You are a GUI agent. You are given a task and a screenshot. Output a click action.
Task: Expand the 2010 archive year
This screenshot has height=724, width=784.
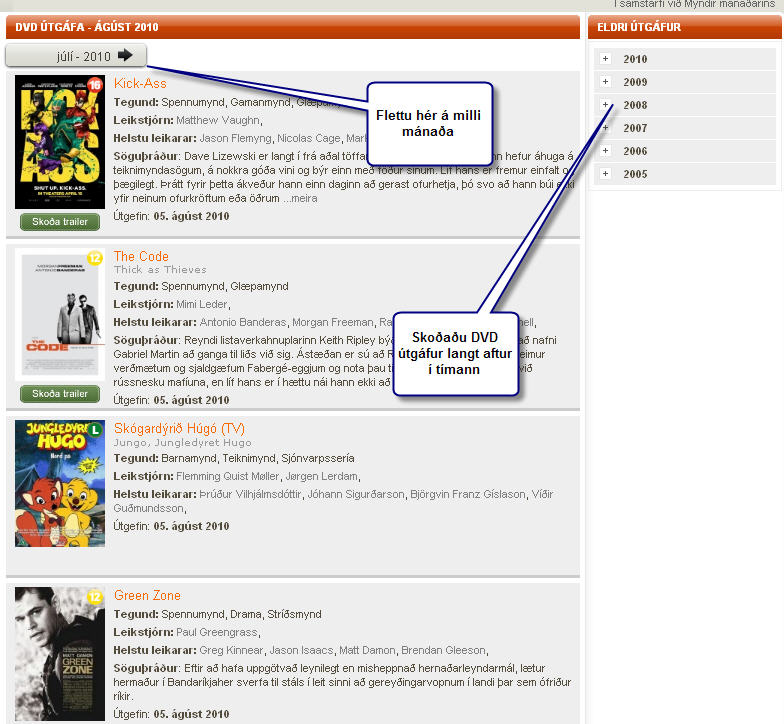click(605, 59)
